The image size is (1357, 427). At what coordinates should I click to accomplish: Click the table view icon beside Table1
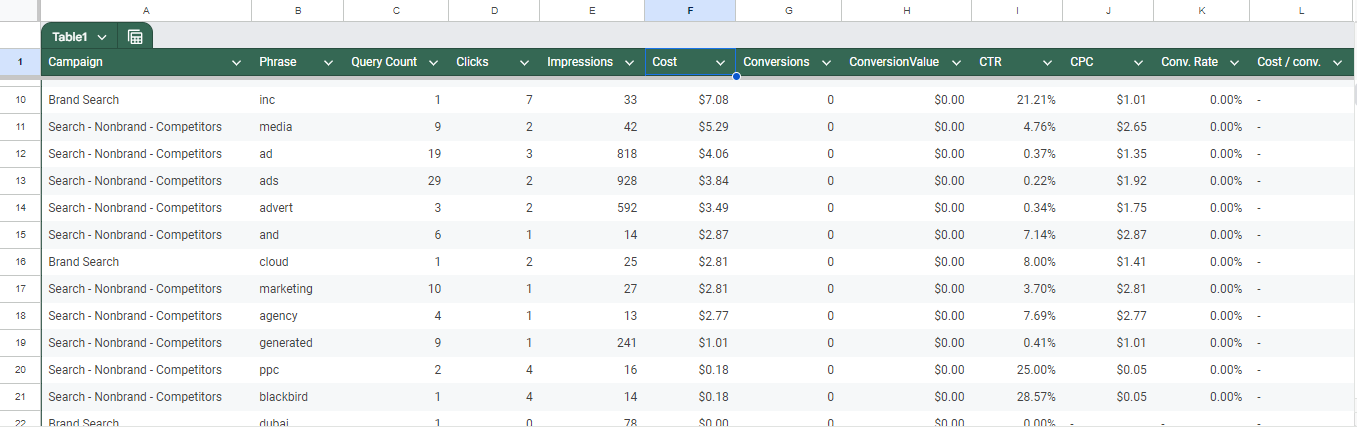[x=135, y=37]
